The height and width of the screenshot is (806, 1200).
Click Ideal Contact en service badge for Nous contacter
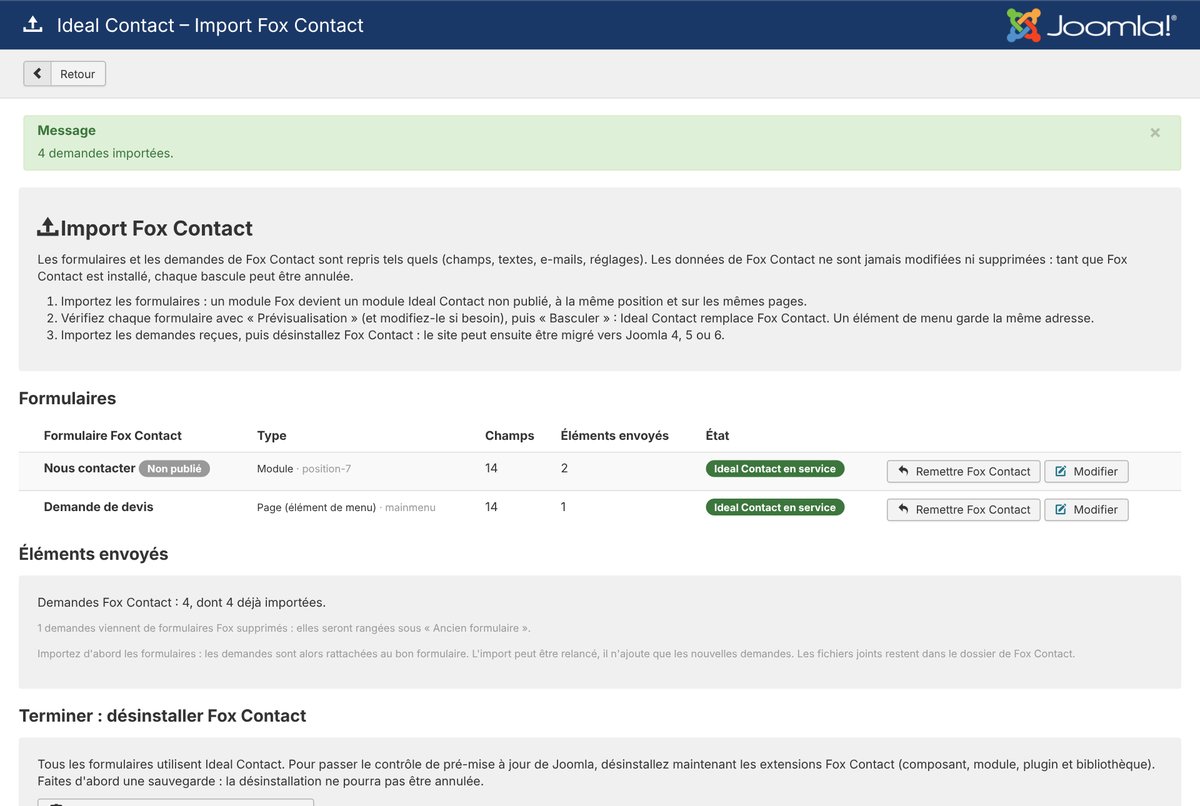tap(775, 468)
